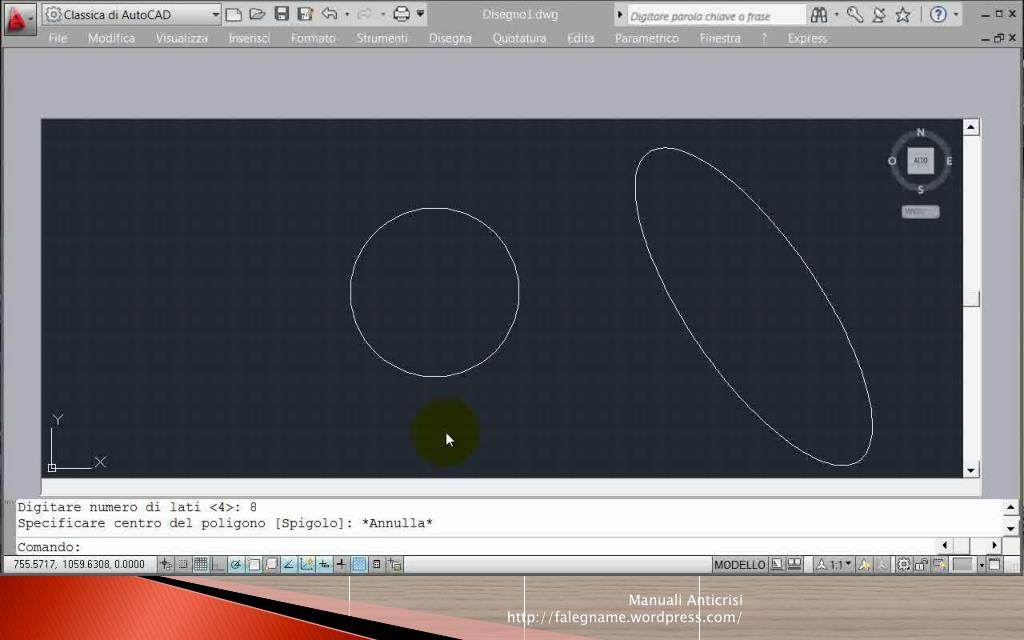Toggle polar tracking in status bar
This screenshot has height=640, width=1024.
(236, 565)
